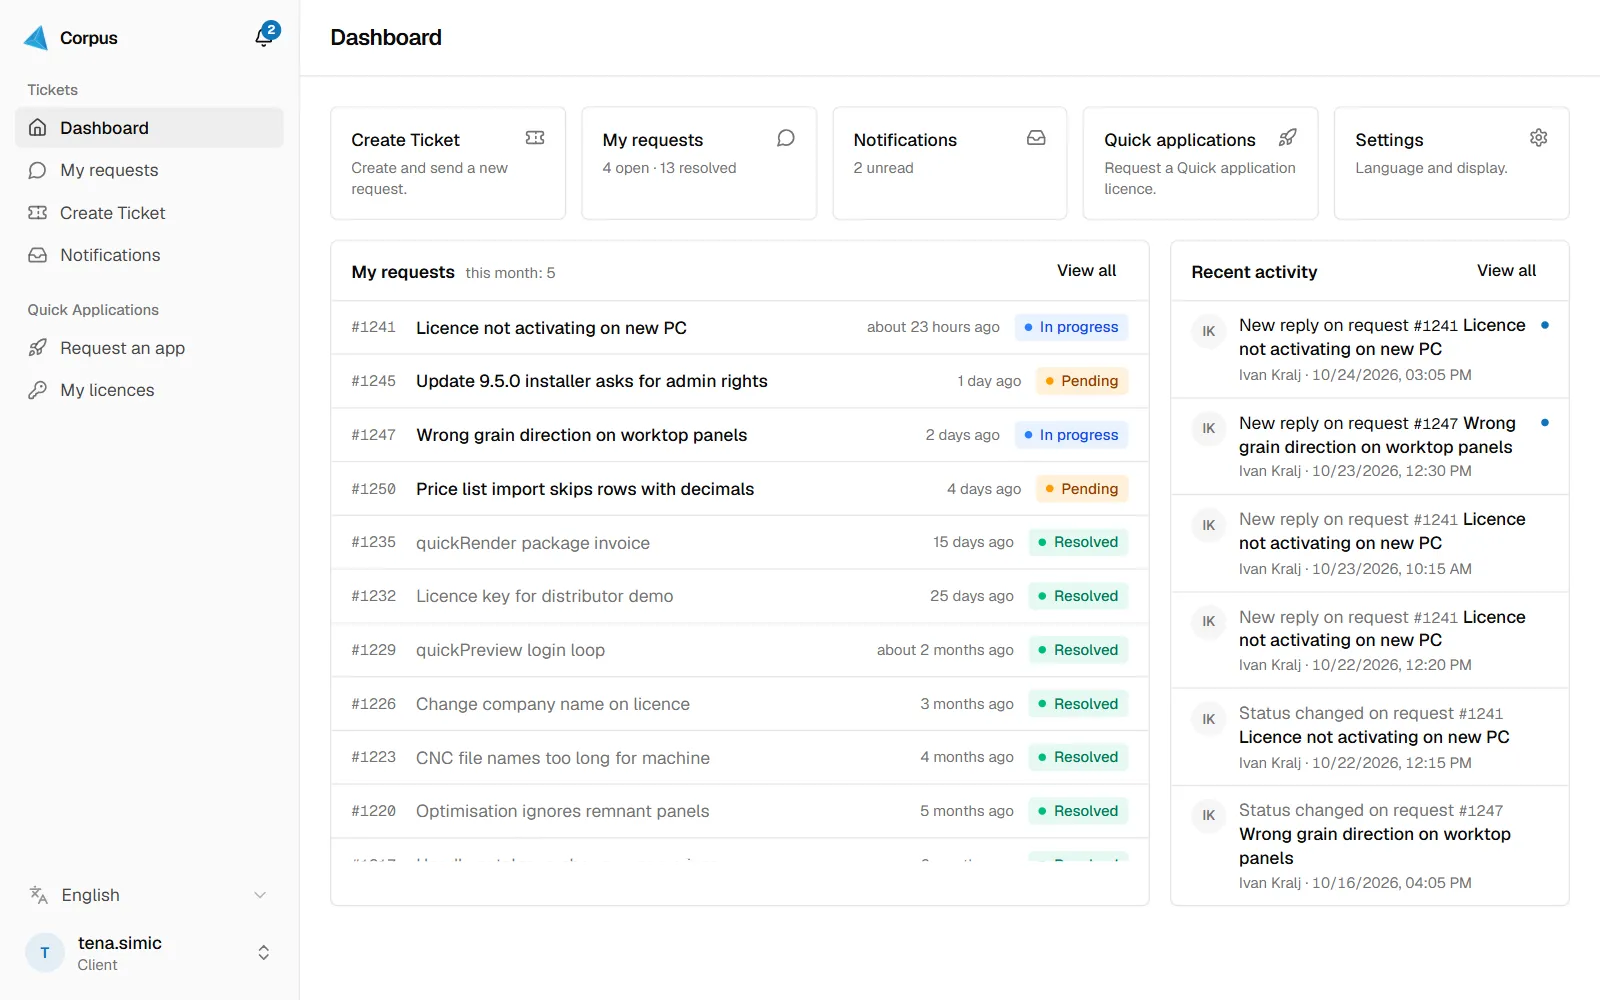Image resolution: width=1600 pixels, height=1000 pixels.
Task: Open ticket quickPreview login loop
Action: pos(740,650)
